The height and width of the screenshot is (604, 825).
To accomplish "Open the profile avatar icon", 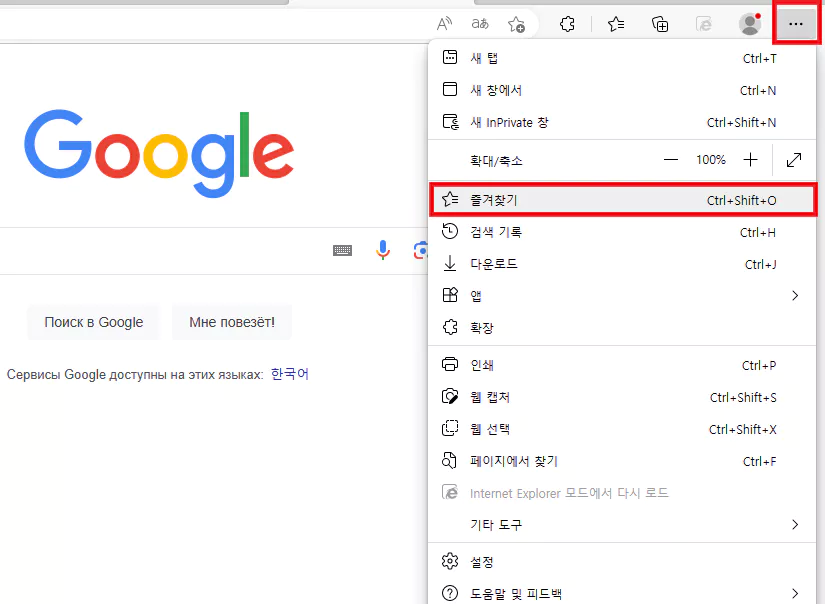I will tap(750, 23).
